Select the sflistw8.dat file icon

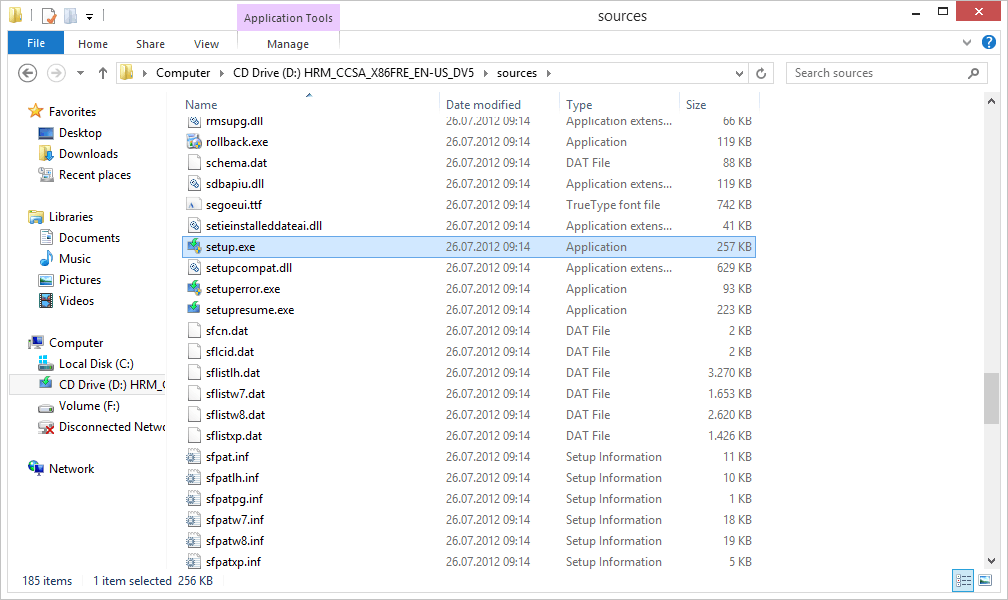194,415
